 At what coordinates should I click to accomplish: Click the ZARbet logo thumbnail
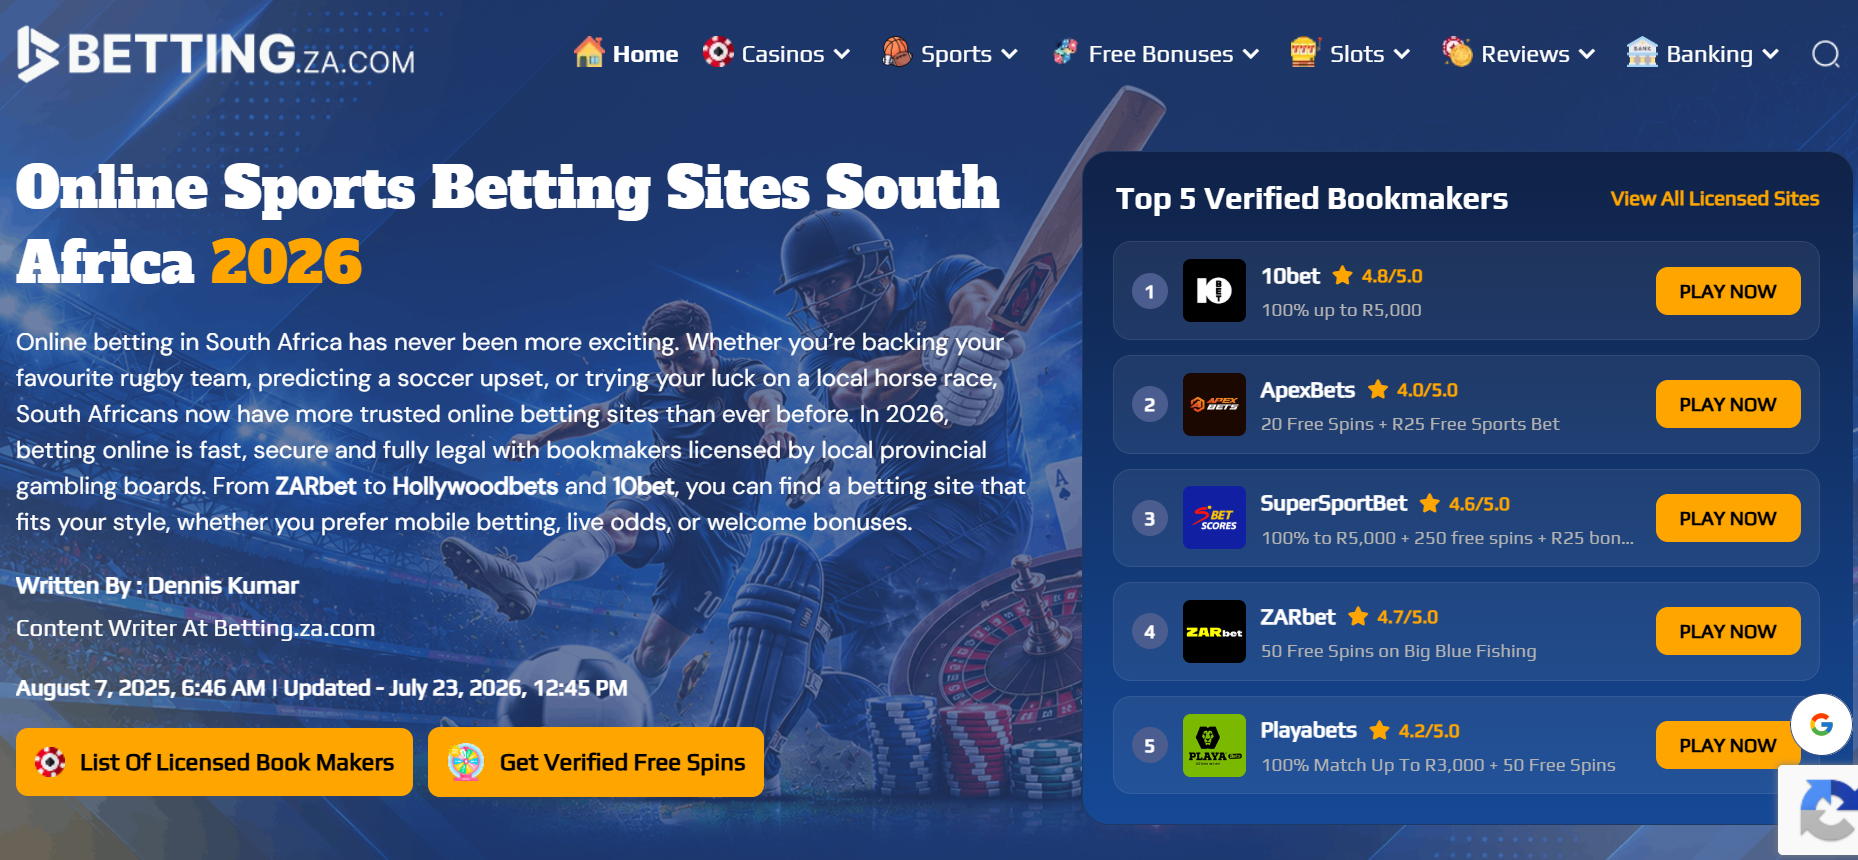[1214, 632]
